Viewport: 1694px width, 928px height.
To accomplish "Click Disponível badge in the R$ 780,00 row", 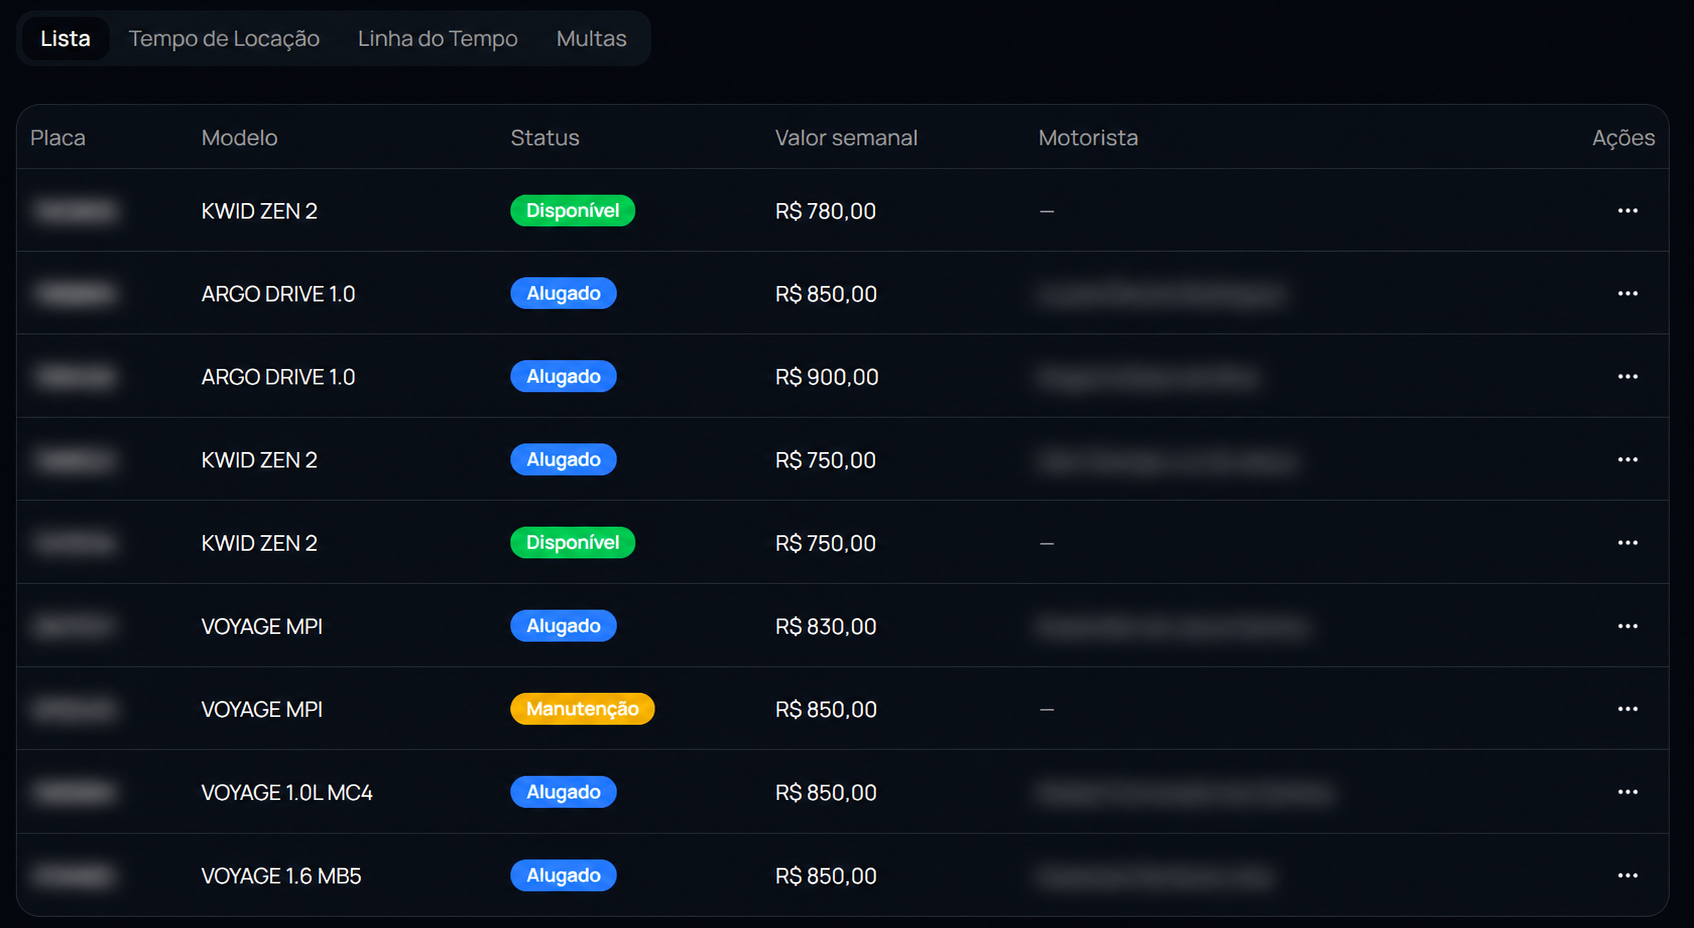I will (x=573, y=211).
